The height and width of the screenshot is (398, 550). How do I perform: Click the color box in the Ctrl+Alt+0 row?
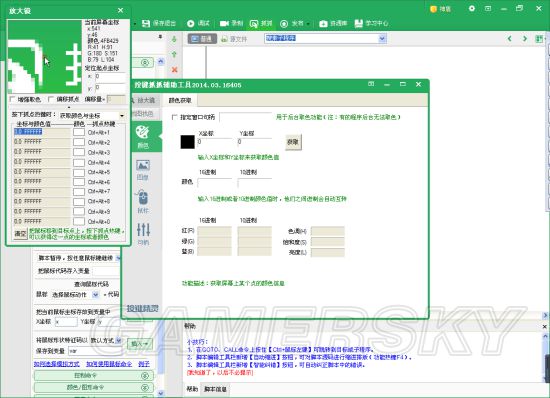pos(79,221)
